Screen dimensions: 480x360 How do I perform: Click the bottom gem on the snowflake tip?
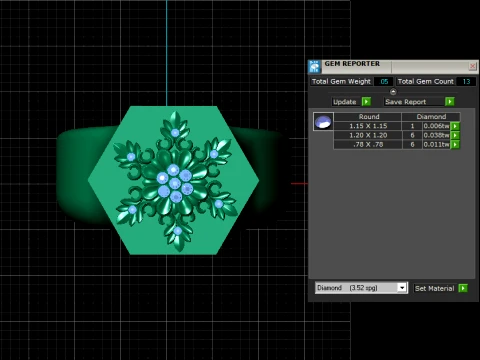pyautogui.click(x=178, y=231)
